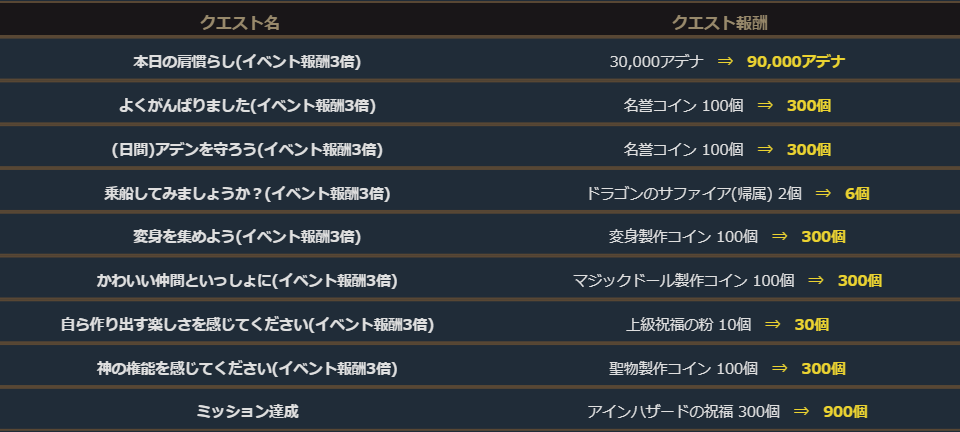960x432 pixels.
Task: Select the (日間)アデンを守ろう quest row
Action: [246, 149]
